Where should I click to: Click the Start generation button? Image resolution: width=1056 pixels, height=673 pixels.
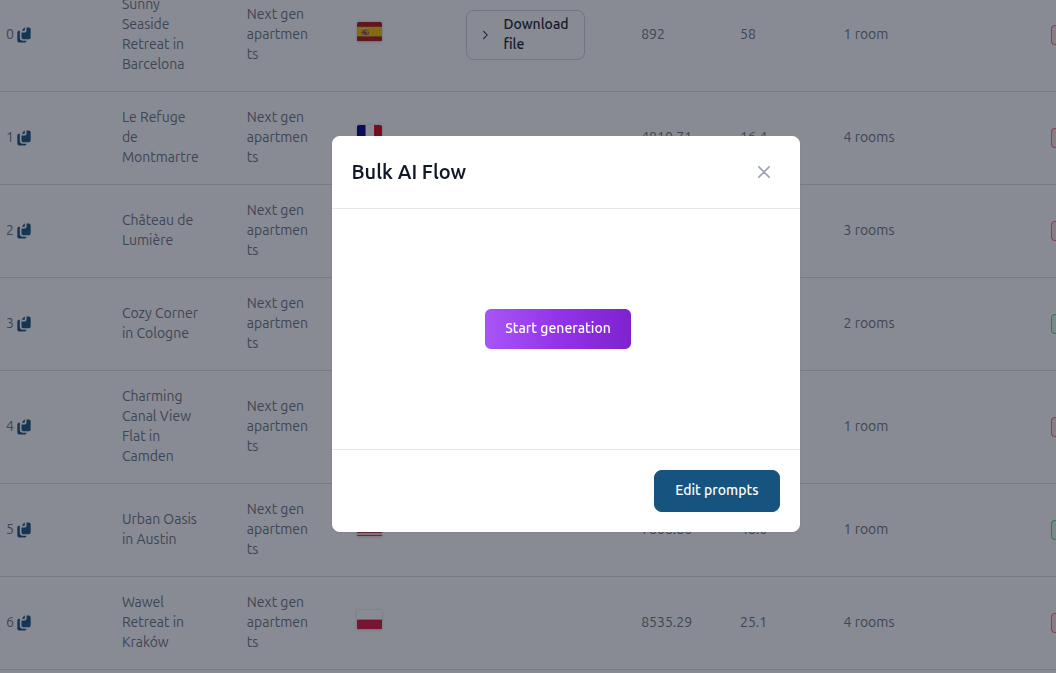(557, 329)
